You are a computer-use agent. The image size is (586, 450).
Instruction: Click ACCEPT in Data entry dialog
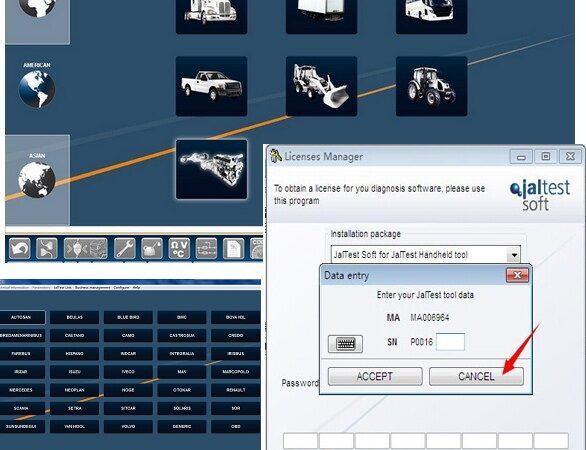click(x=375, y=376)
